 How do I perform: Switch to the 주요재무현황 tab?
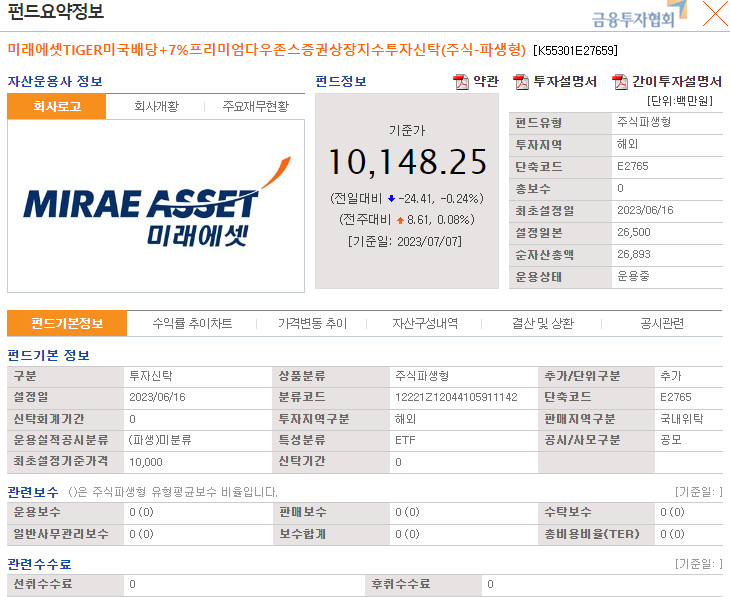point(256,107)
